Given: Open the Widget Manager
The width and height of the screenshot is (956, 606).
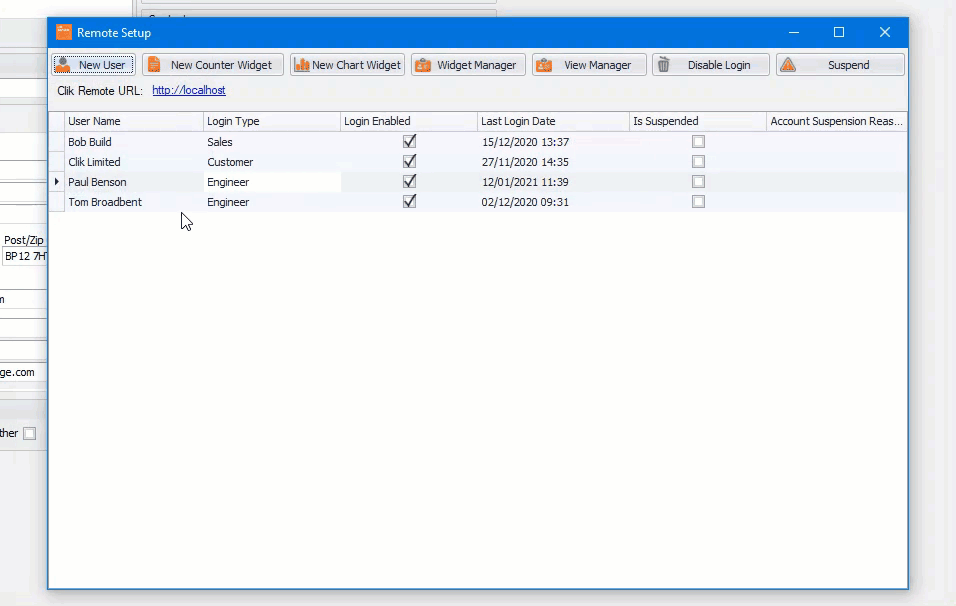Looking at the screenshot, I should (468, 65).
